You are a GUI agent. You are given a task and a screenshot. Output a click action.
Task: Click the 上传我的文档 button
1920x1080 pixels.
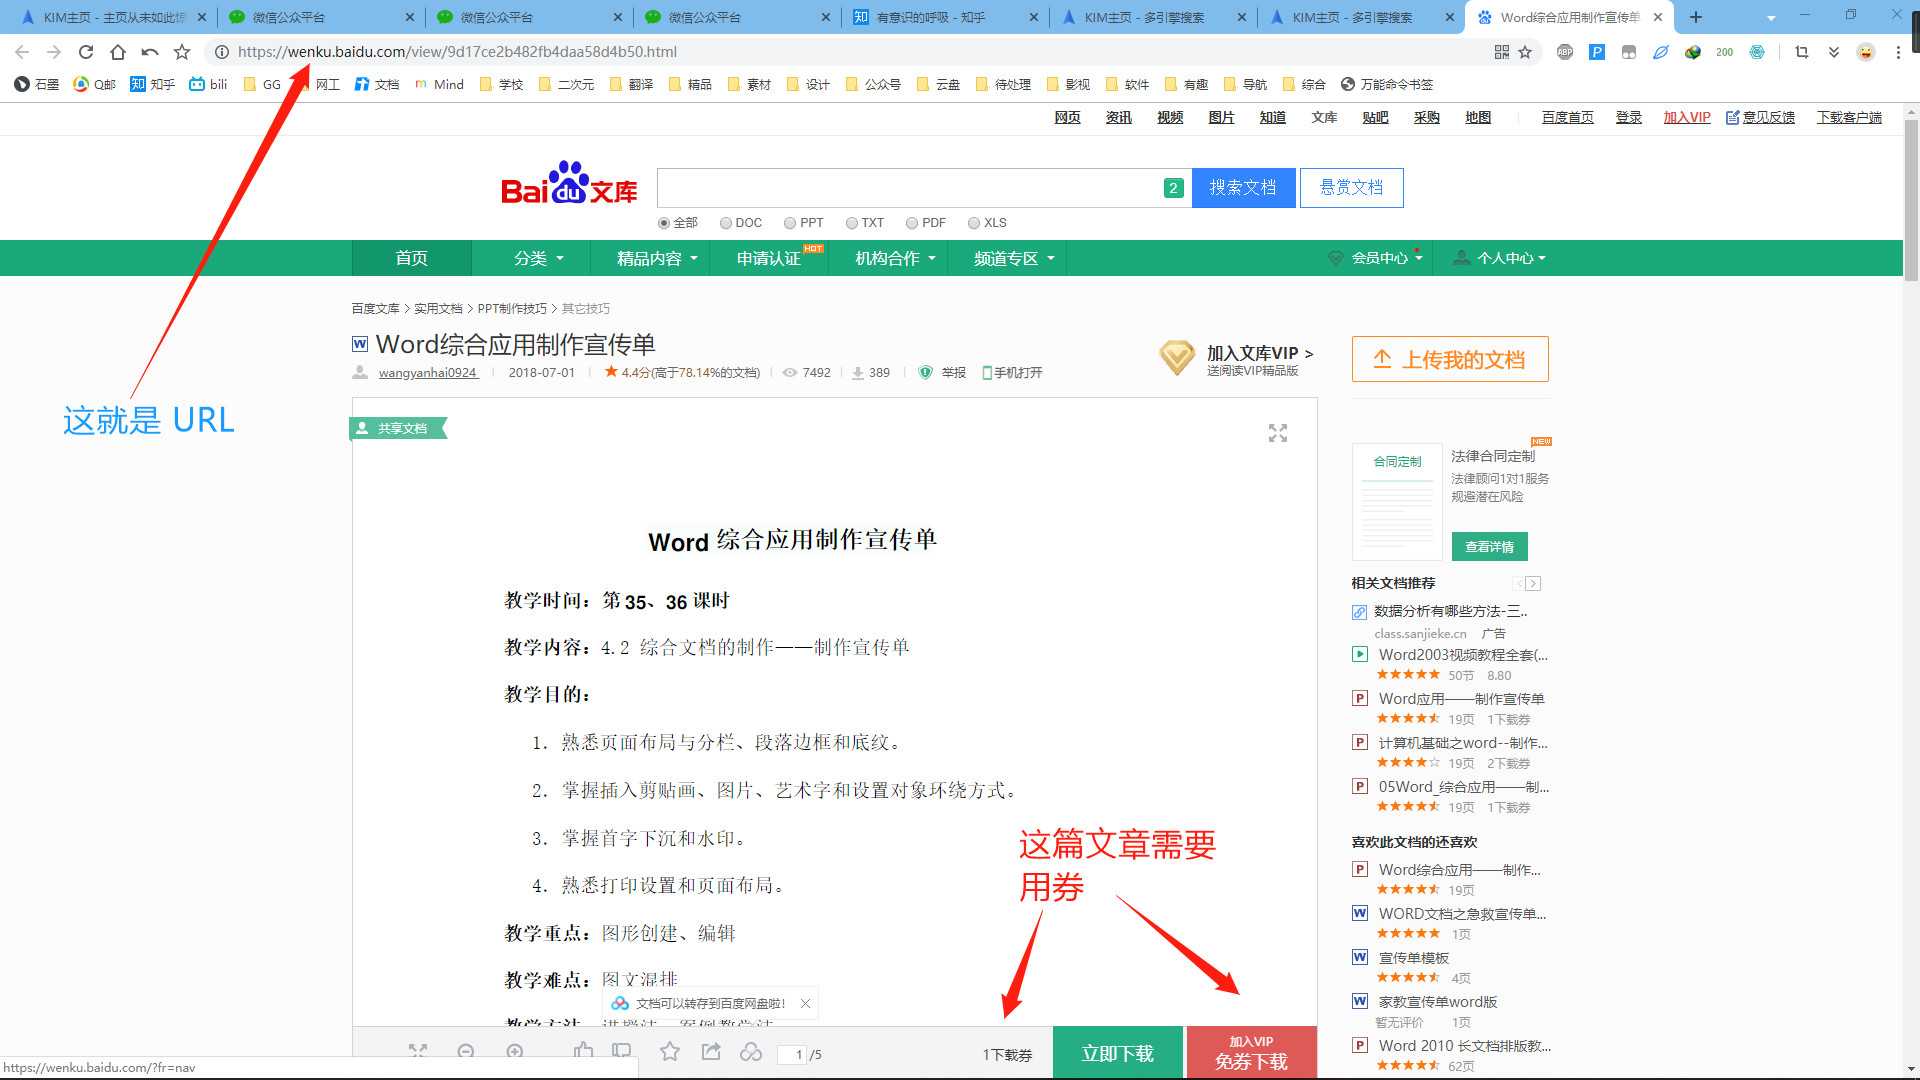click(1450, 359)
